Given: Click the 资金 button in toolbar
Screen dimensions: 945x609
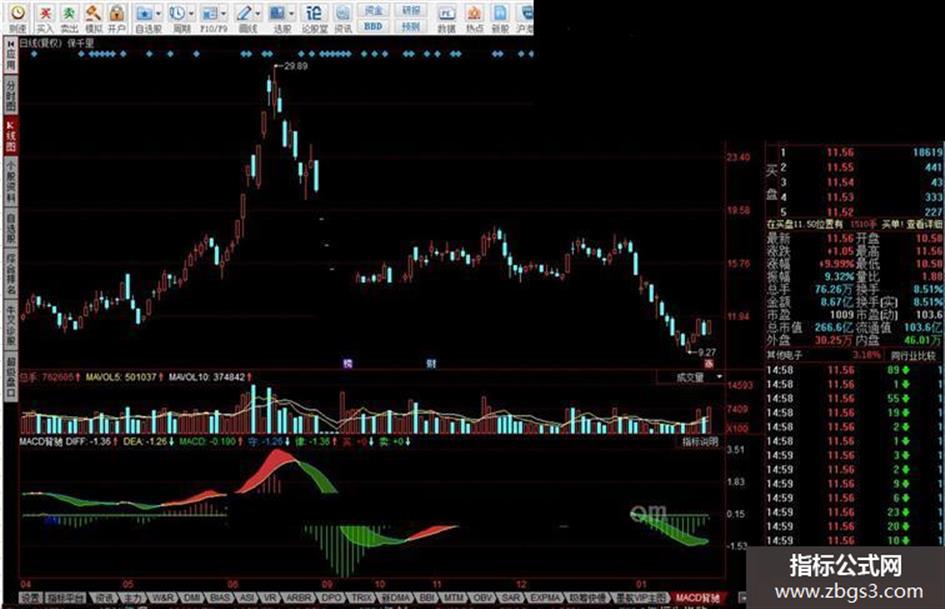Looking at the screenshot, I should [373, 10].
